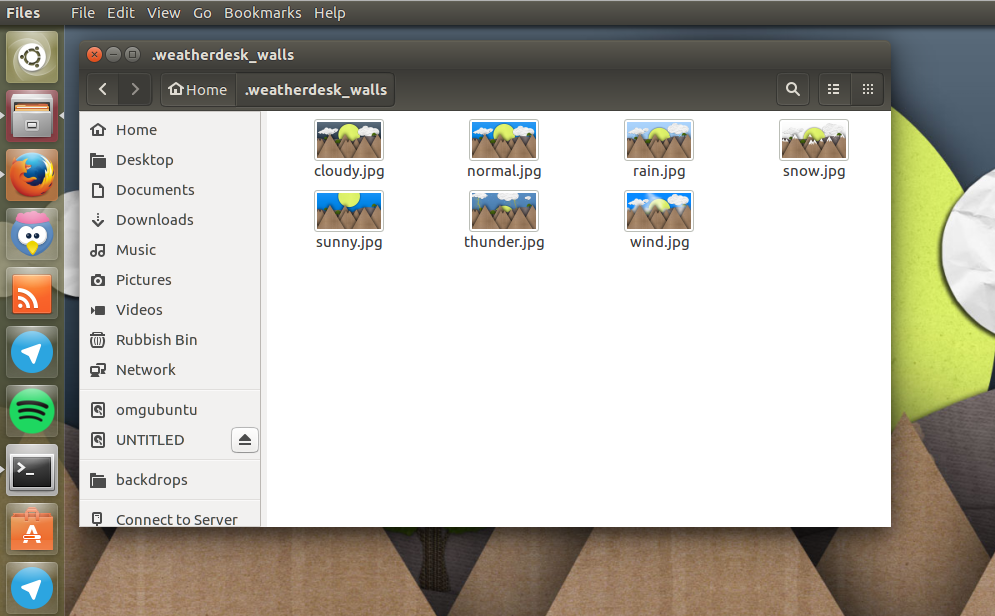Open Ubuntu Software from the launcher
The width and height of the screenshot is (995, 616).
coord(31,529)
